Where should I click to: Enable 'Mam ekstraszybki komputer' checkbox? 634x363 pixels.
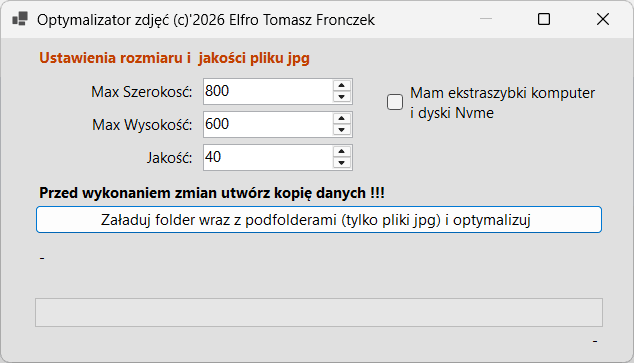[395, 102]
